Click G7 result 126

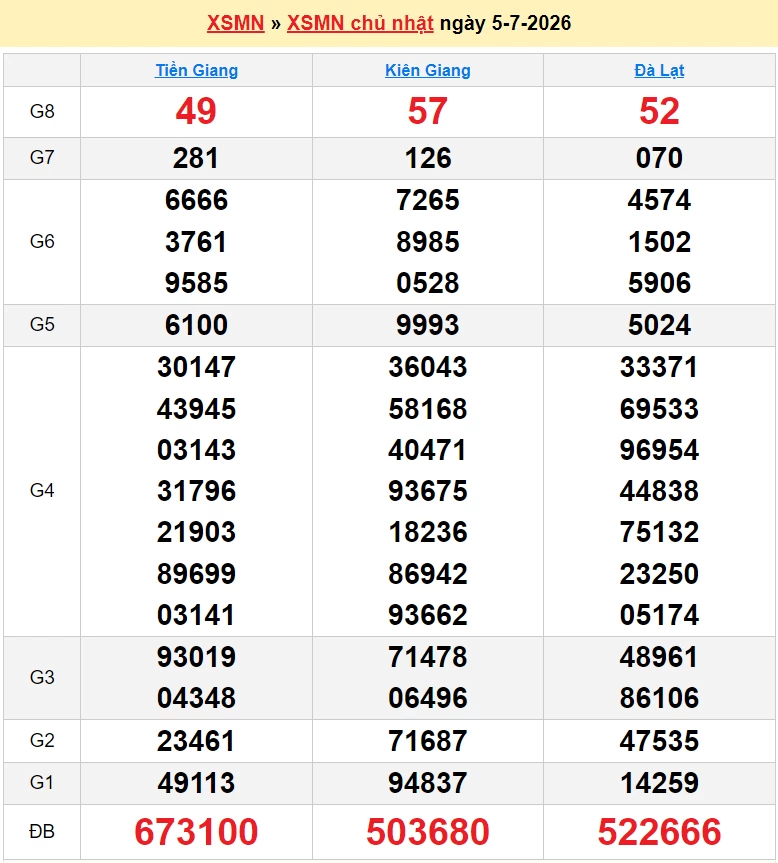pyautogui.click(x=428, y=159)
